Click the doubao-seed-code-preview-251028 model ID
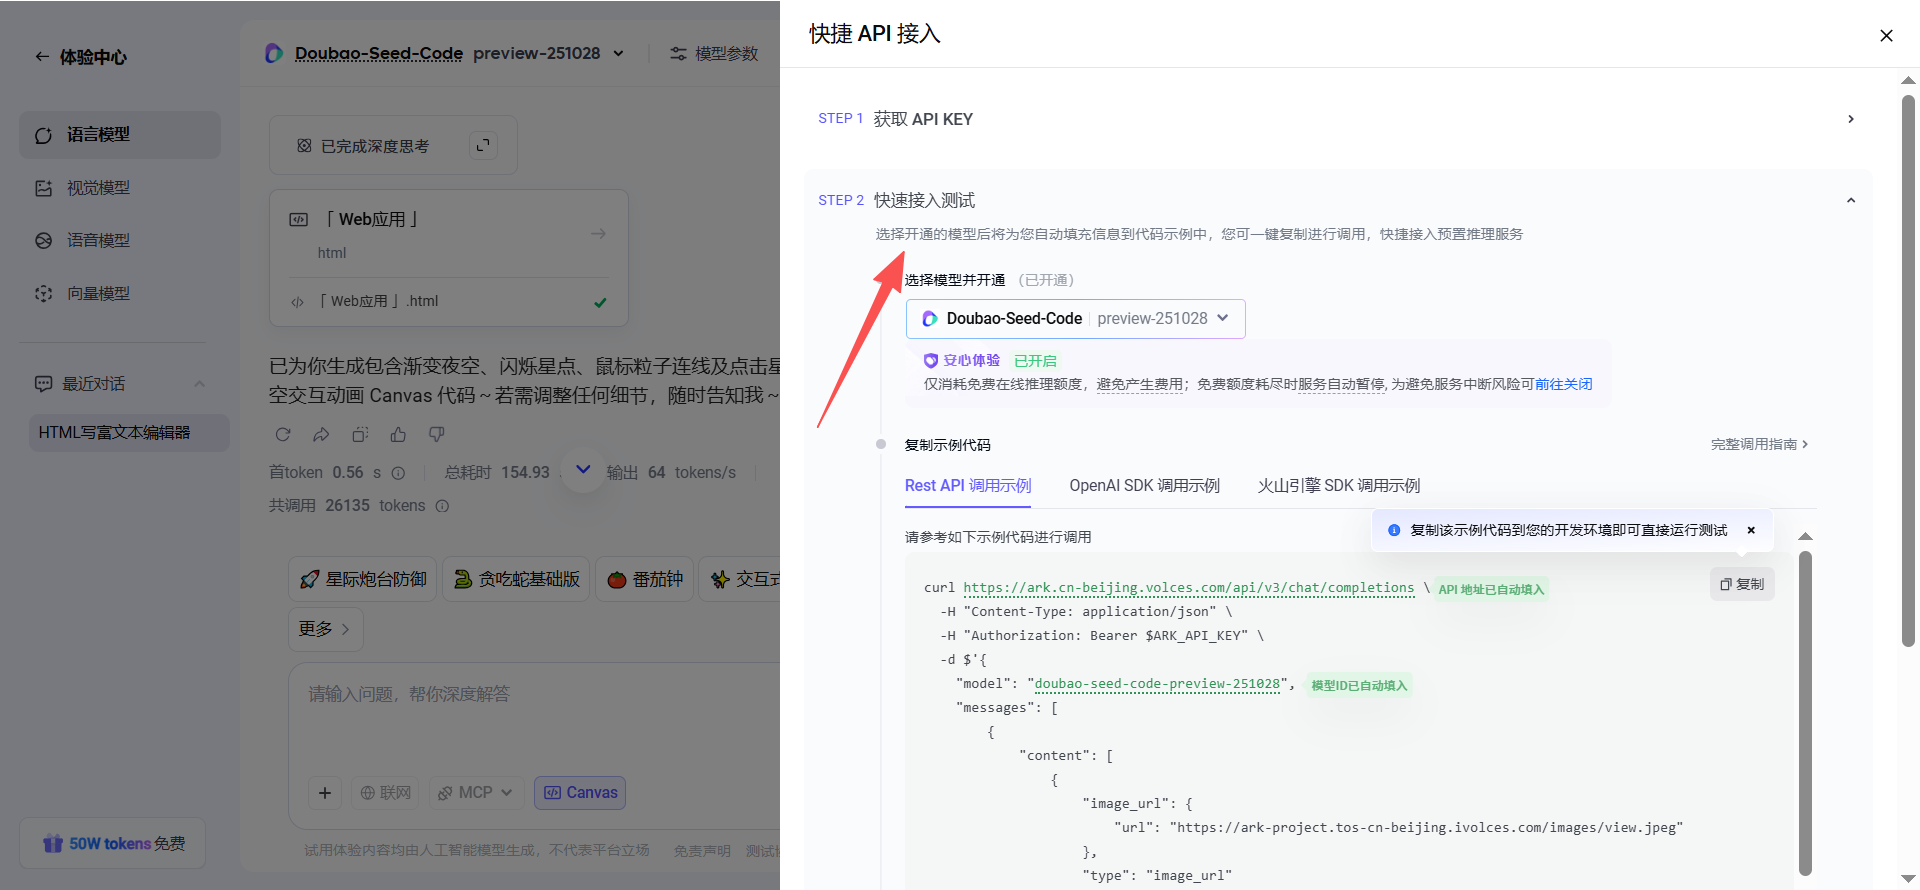This screenshot has height=890, width=1920. 1157,684
